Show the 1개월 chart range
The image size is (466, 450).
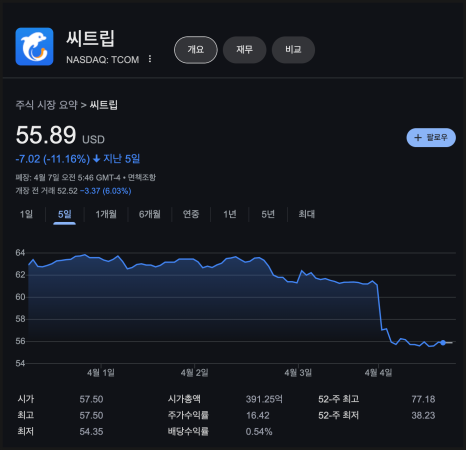[106, 214]
